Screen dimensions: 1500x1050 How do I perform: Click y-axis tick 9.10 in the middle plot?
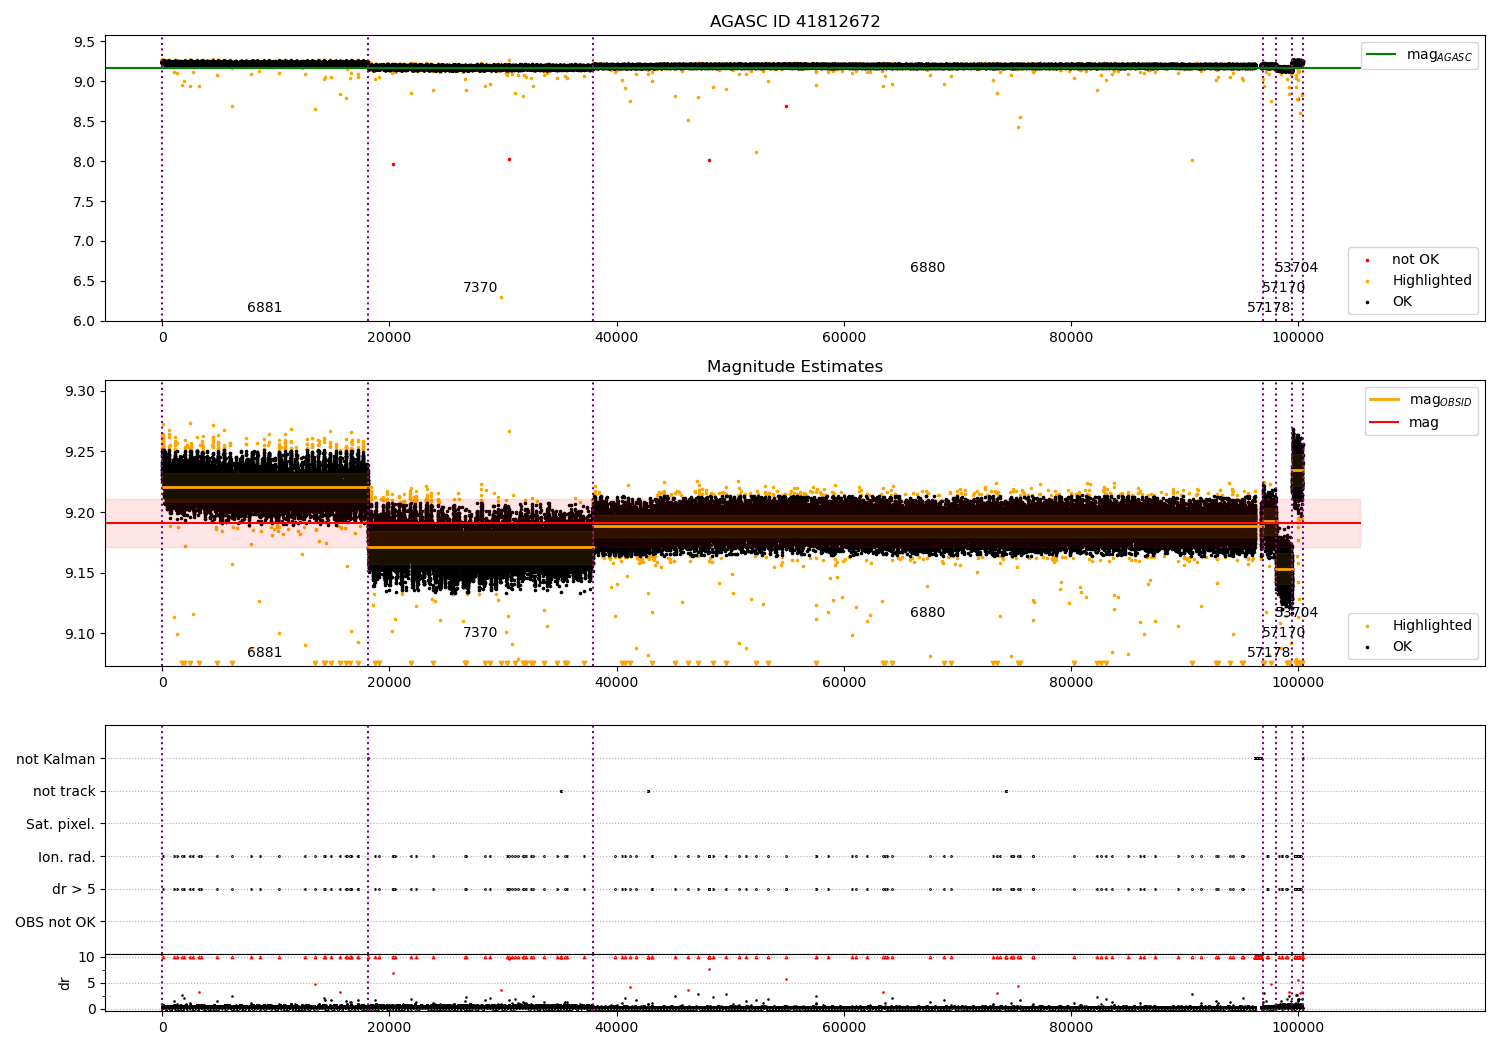(x=81, y=634)
